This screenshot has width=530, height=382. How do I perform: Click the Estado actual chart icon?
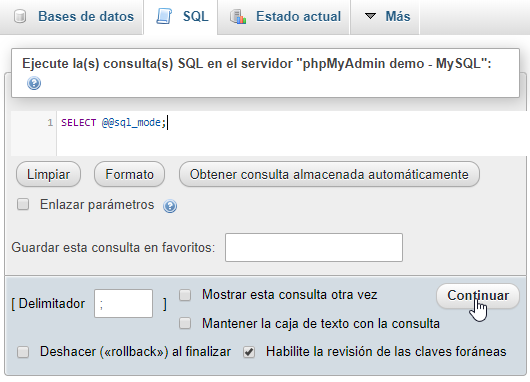238,17
